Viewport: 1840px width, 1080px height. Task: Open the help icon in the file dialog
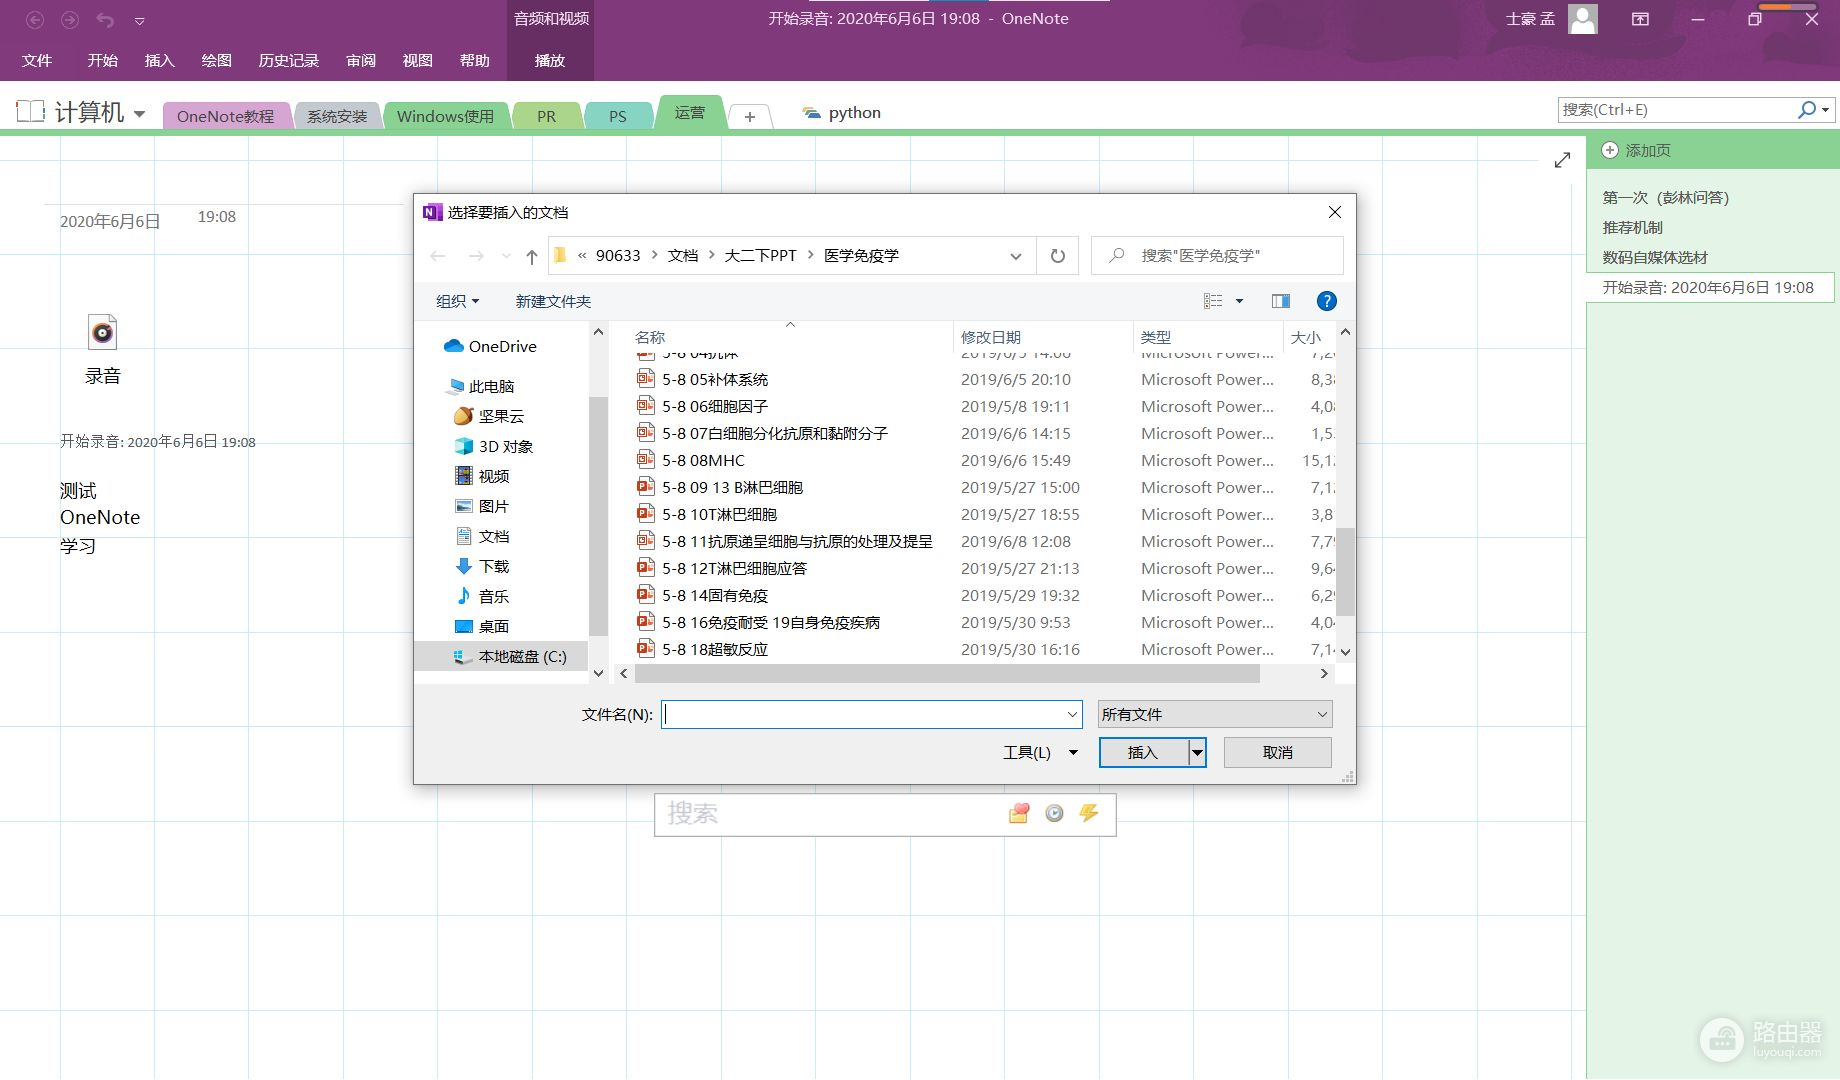click(x=1326, y=301)
